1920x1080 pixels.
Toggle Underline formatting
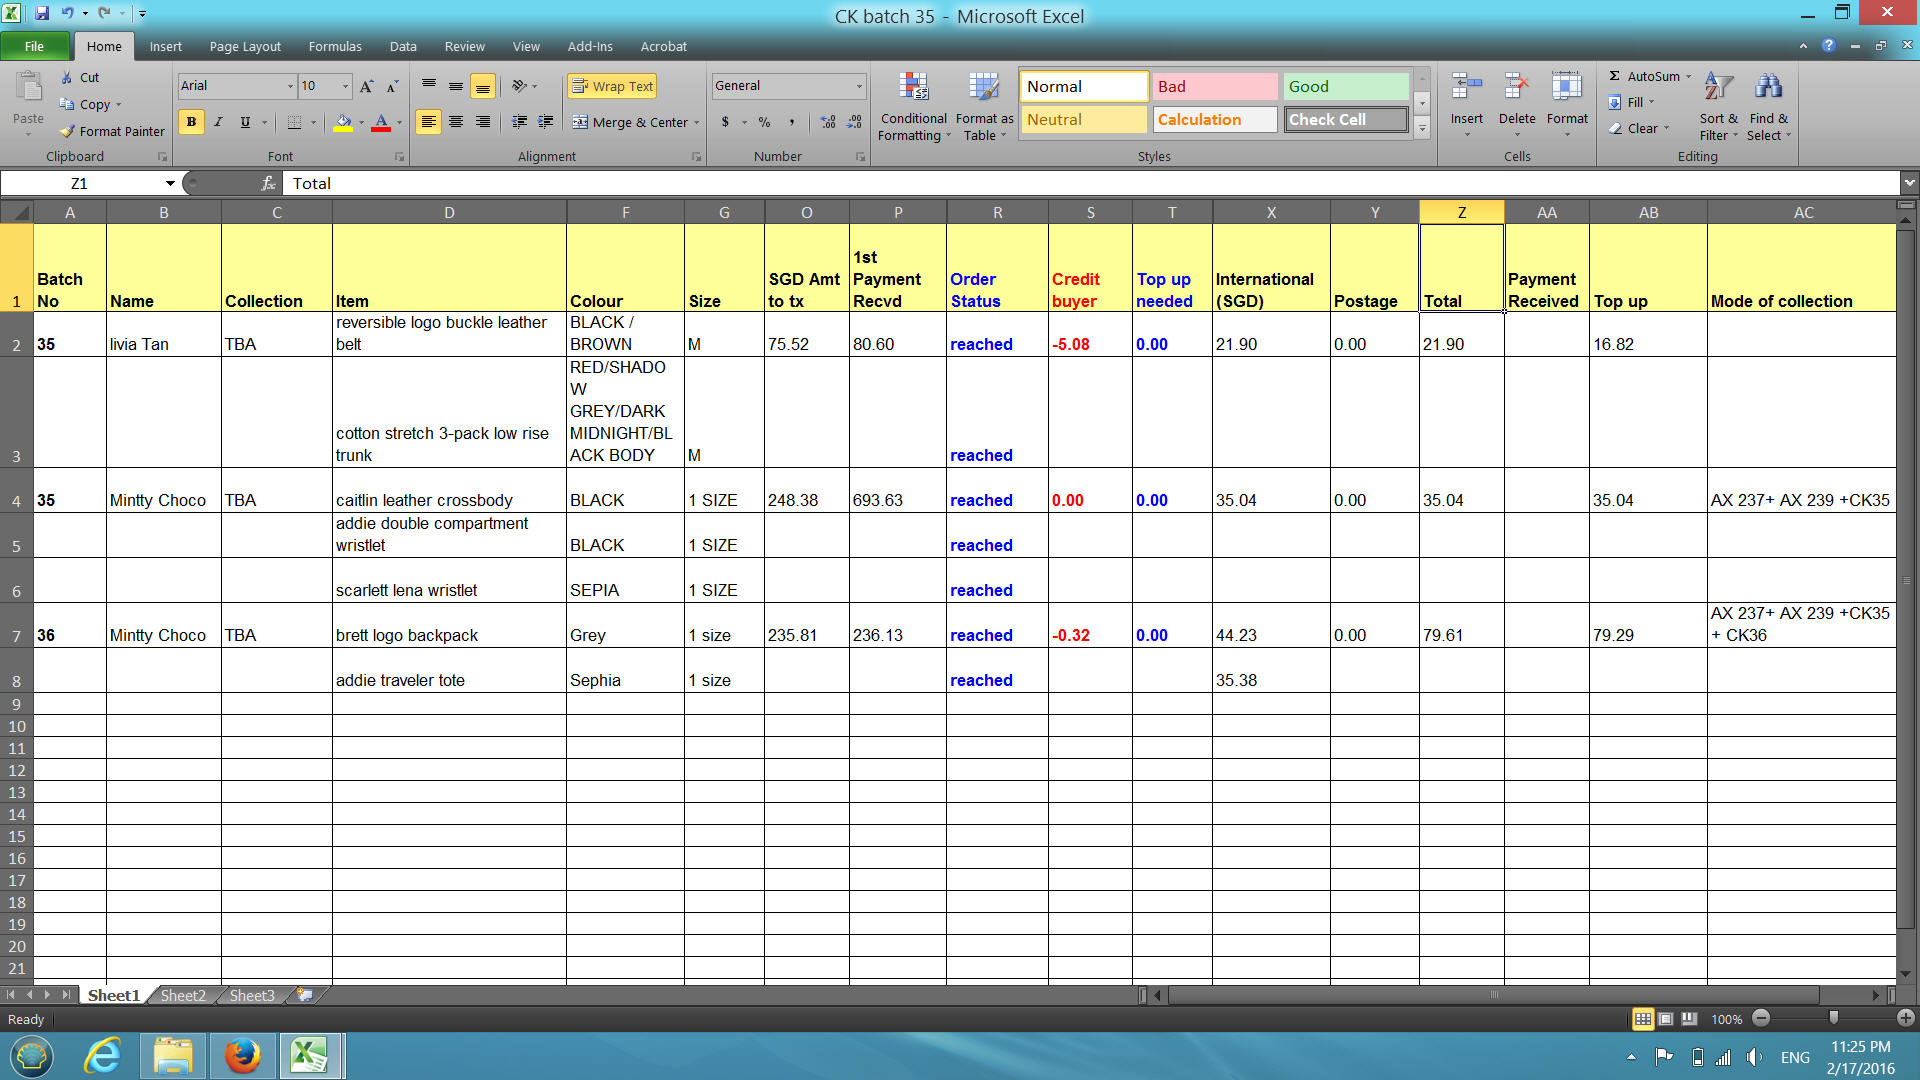coord(245,122)
